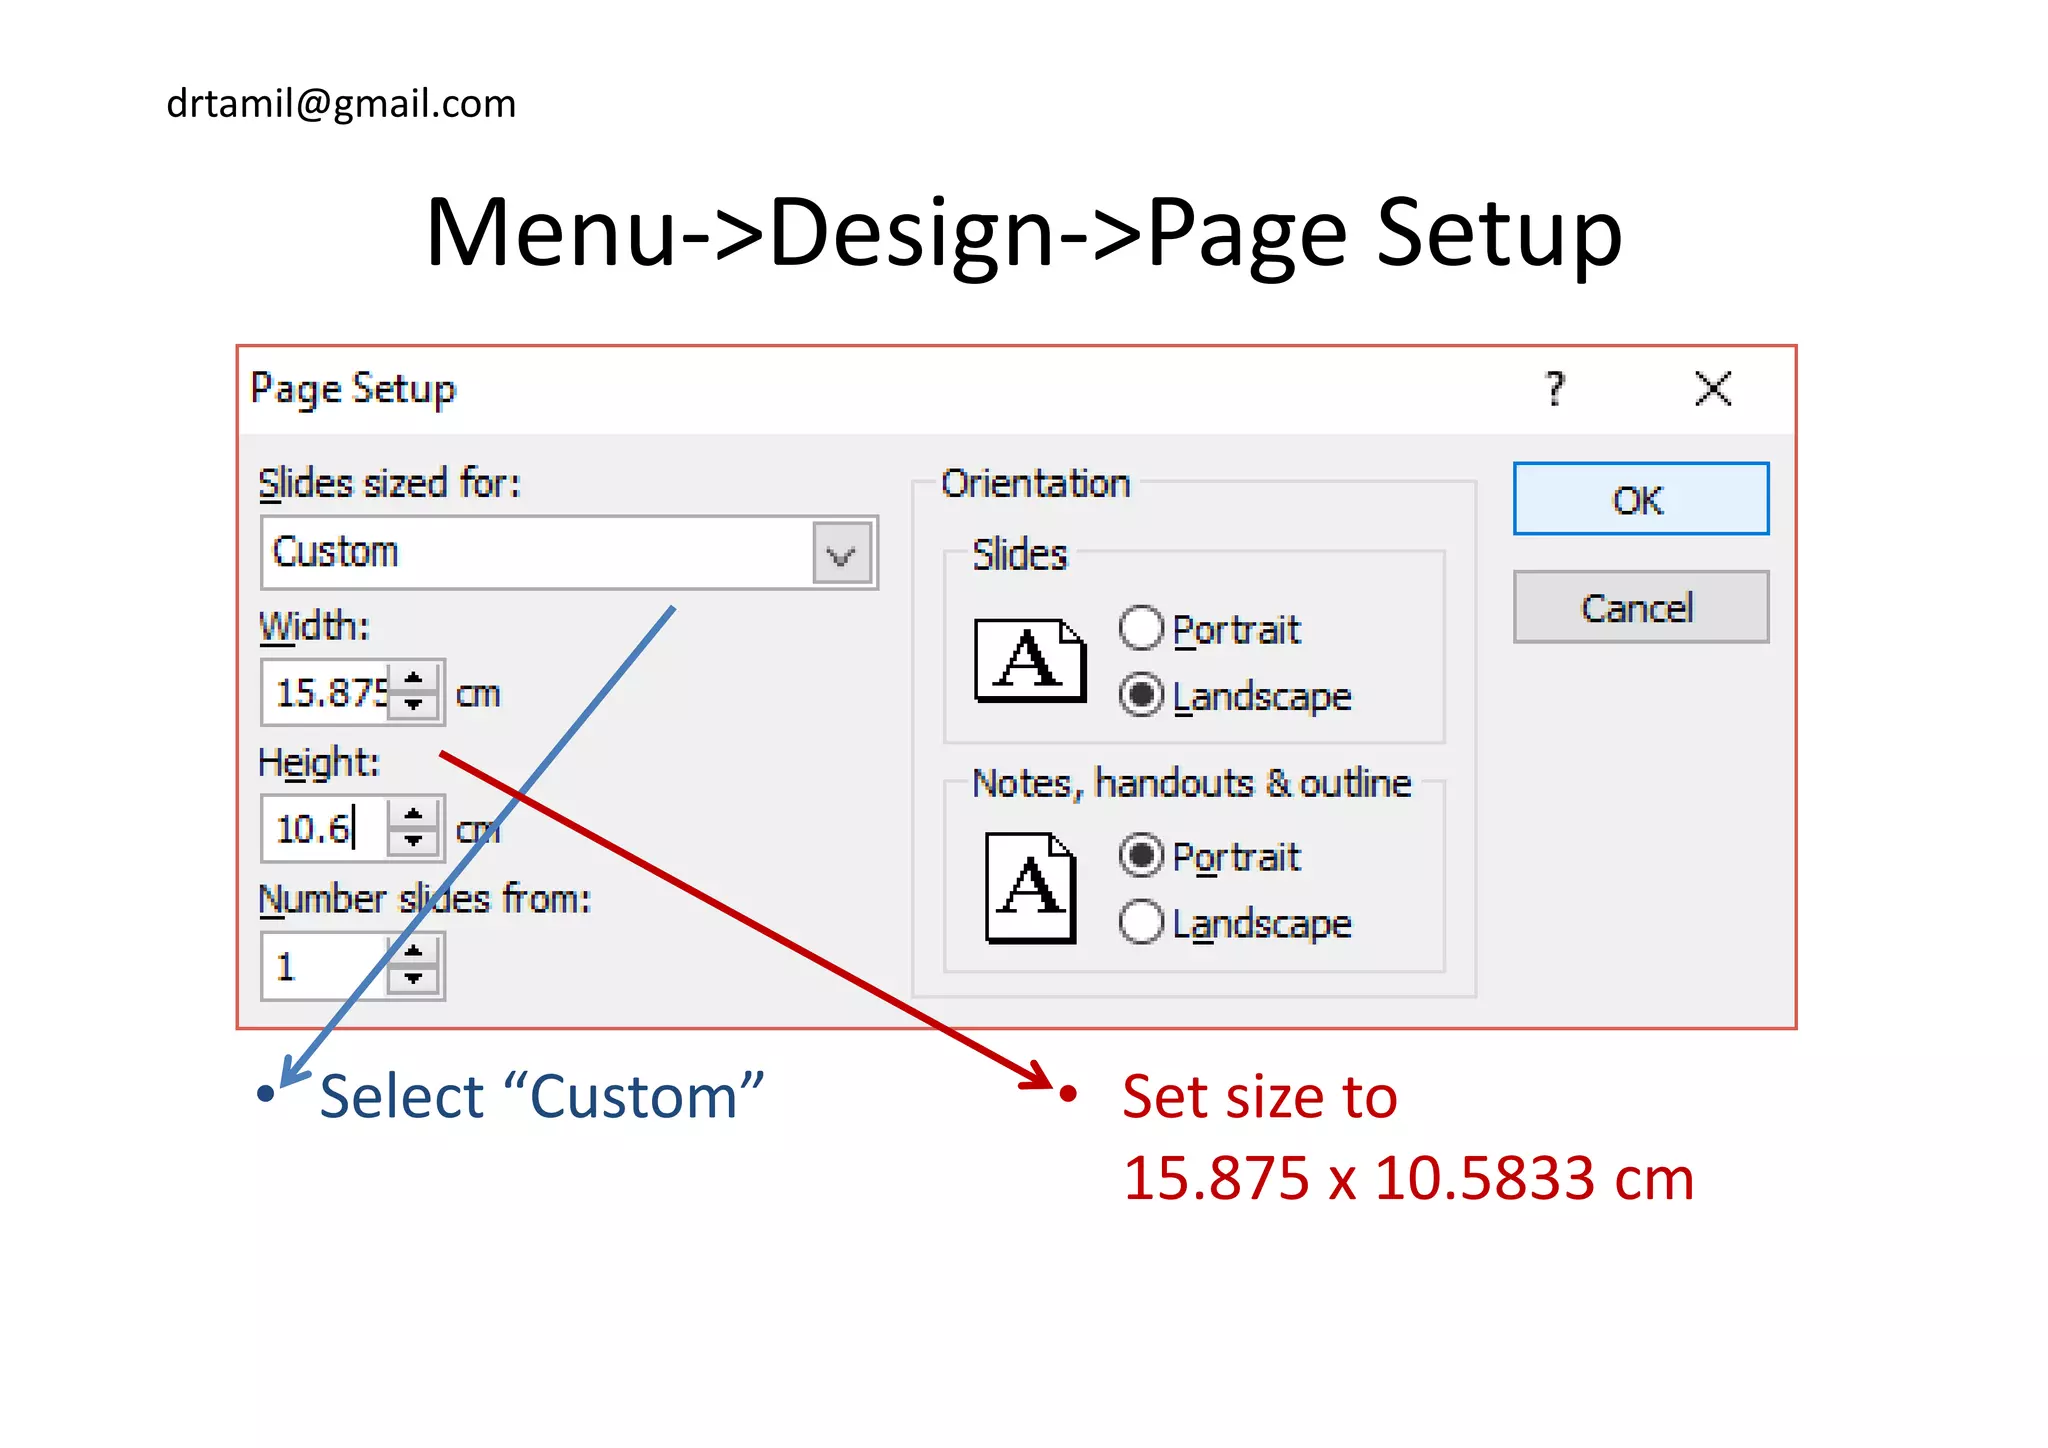Screen dimensions: 2048x1448
Task: Decrease Width with down stepper arrow
Action: 414,706
